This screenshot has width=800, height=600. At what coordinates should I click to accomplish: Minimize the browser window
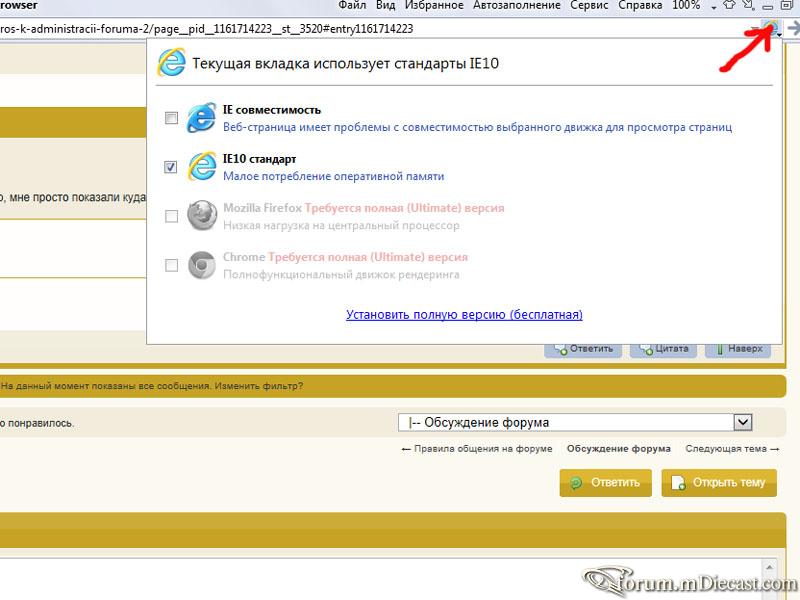tap(768, 6)
